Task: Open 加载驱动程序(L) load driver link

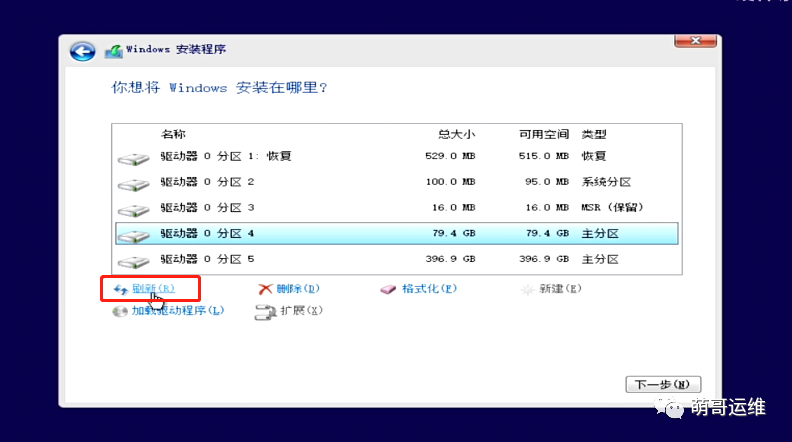Action: click(178, 310)
